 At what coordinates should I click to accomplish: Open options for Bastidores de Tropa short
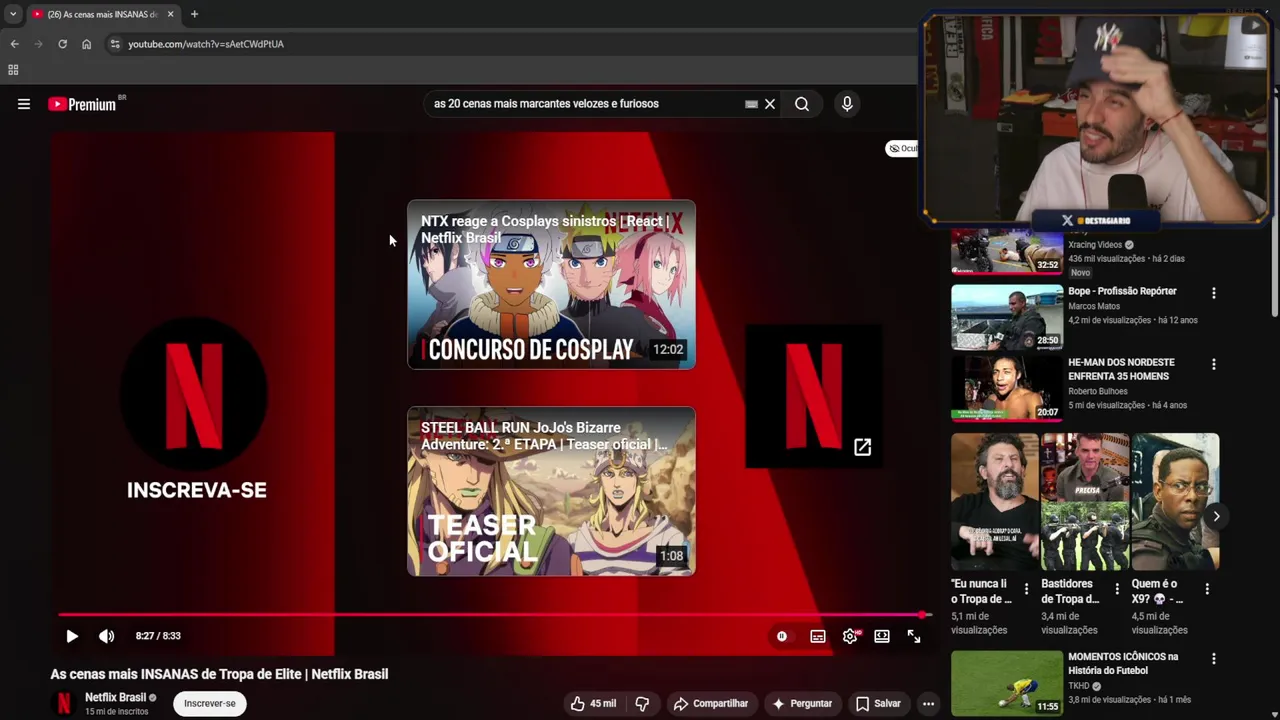coord(1116,589)
